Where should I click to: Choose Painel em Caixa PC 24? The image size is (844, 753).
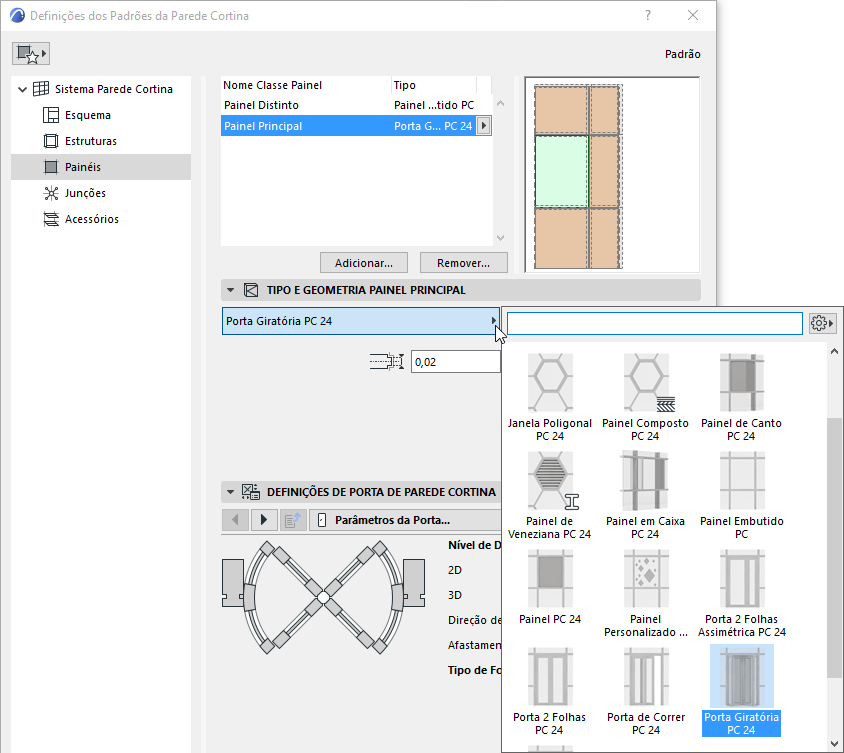[x=645, y=496]
